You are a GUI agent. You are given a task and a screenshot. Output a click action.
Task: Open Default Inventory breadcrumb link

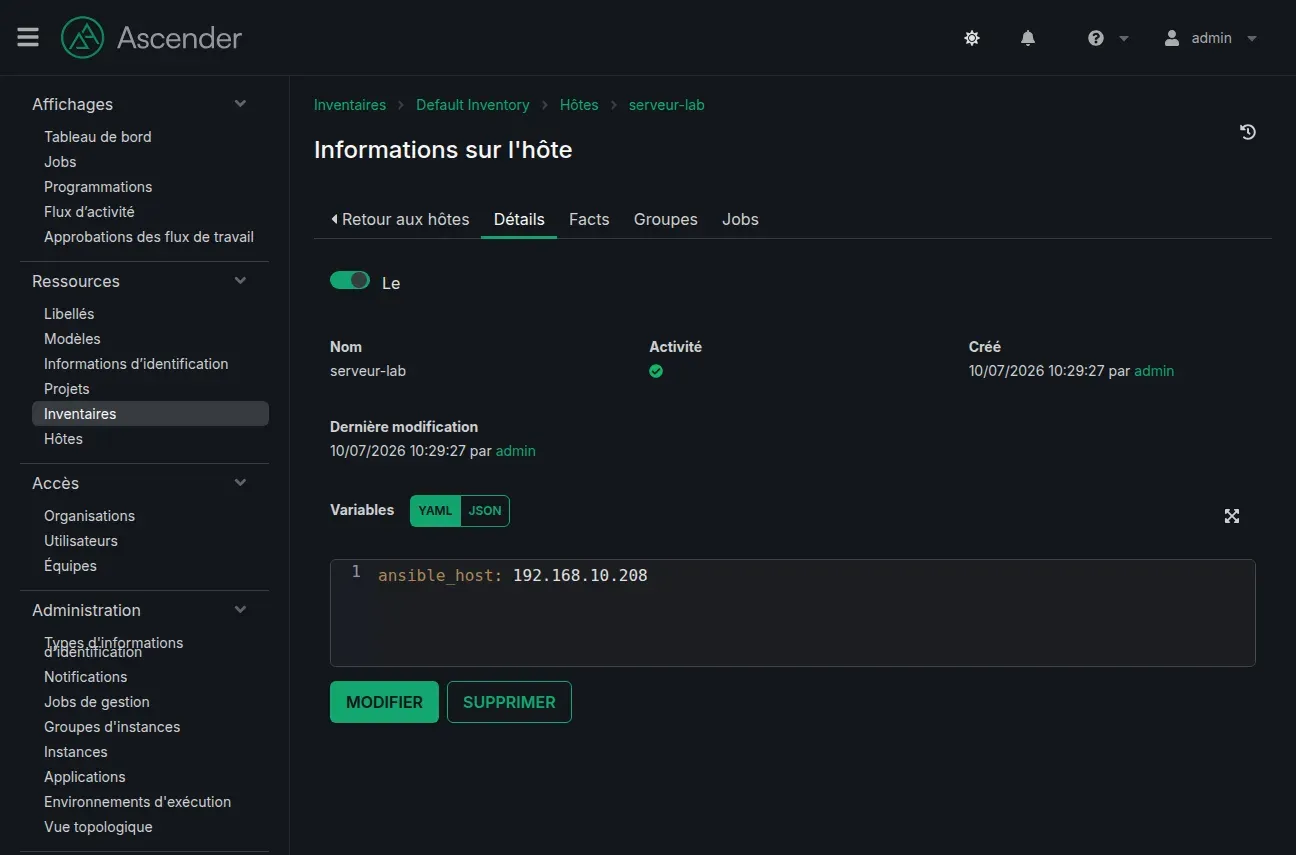[x=473, y=105]
